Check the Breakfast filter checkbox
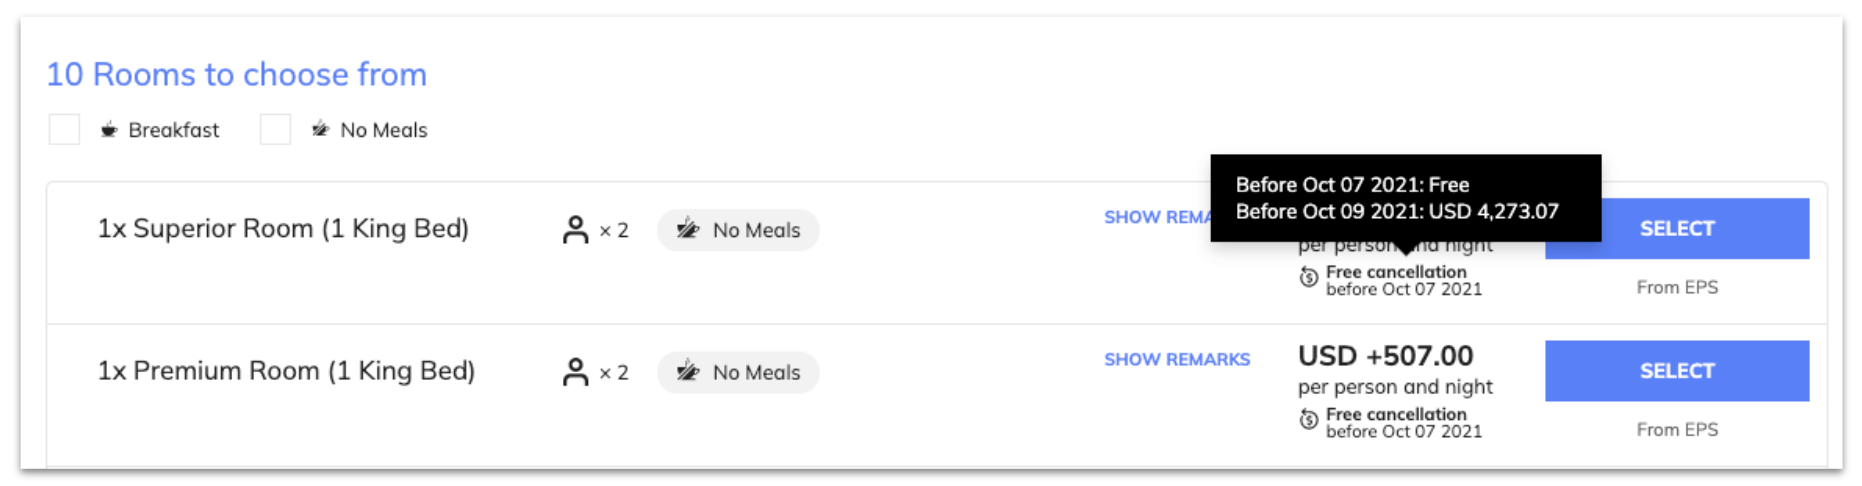Image resolution: width=1862 pixels, height=486 pixels. [64, 129]
